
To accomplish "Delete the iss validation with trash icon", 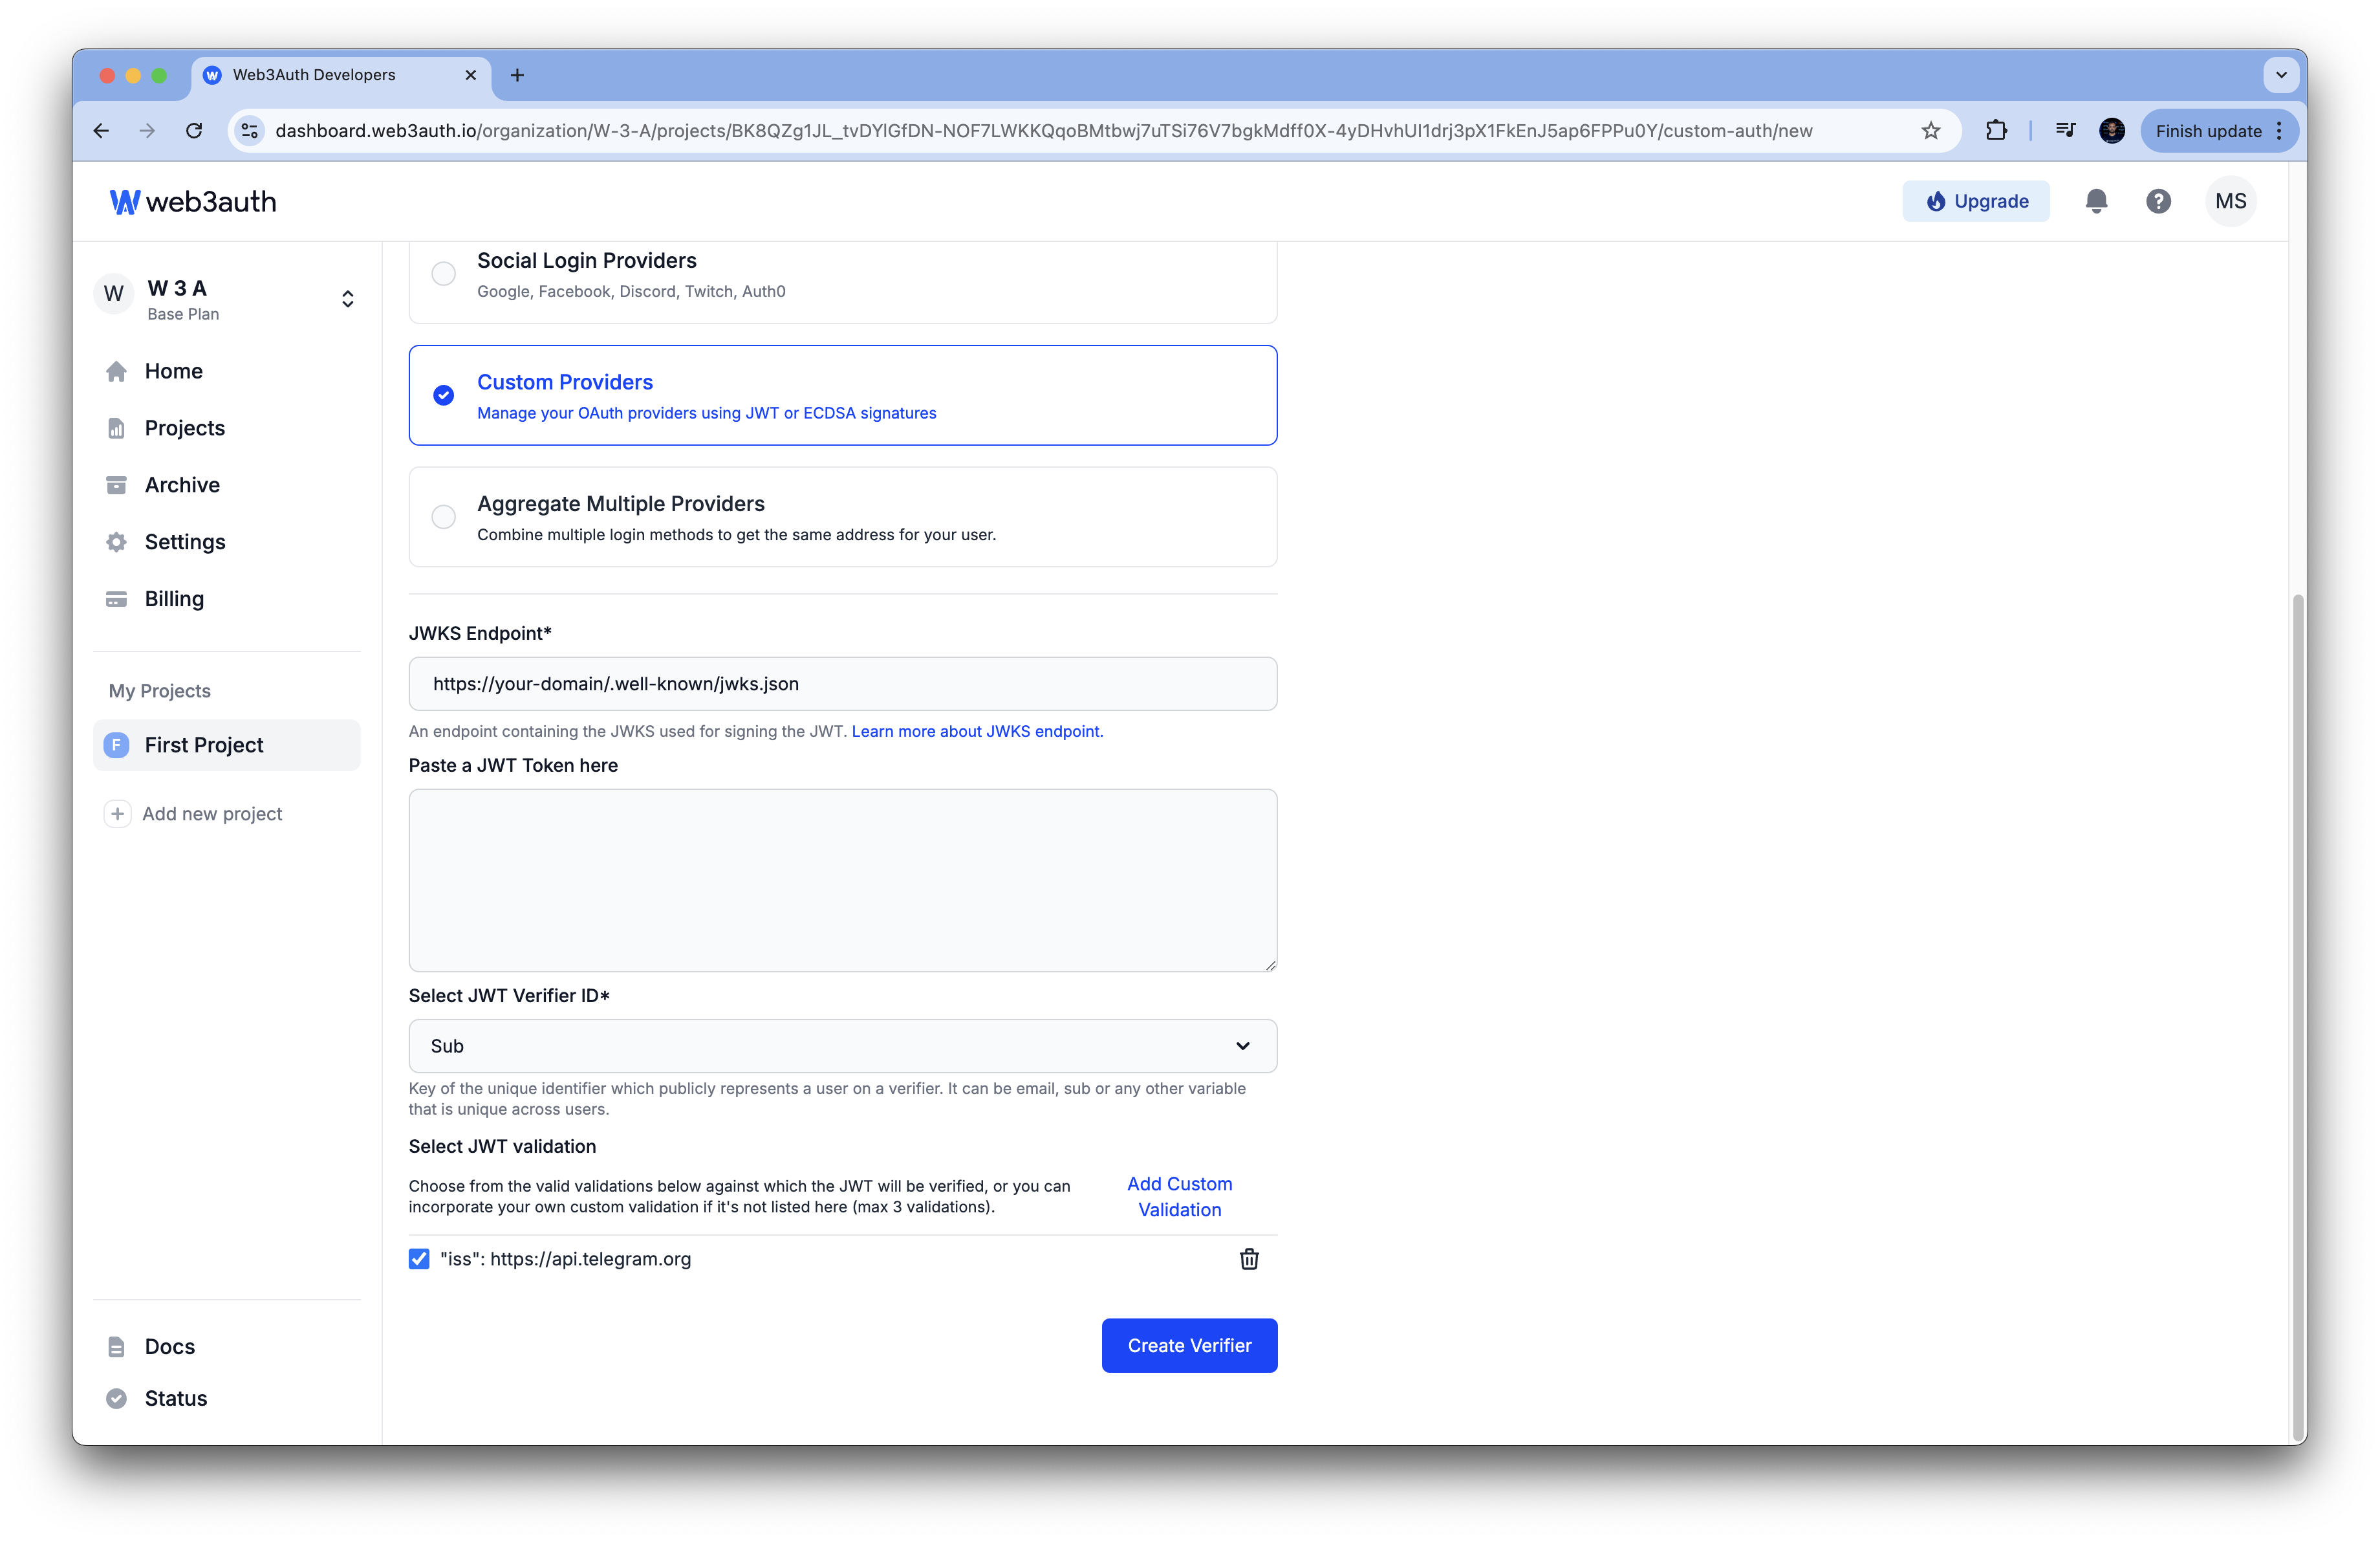I will [1249, 1259].
